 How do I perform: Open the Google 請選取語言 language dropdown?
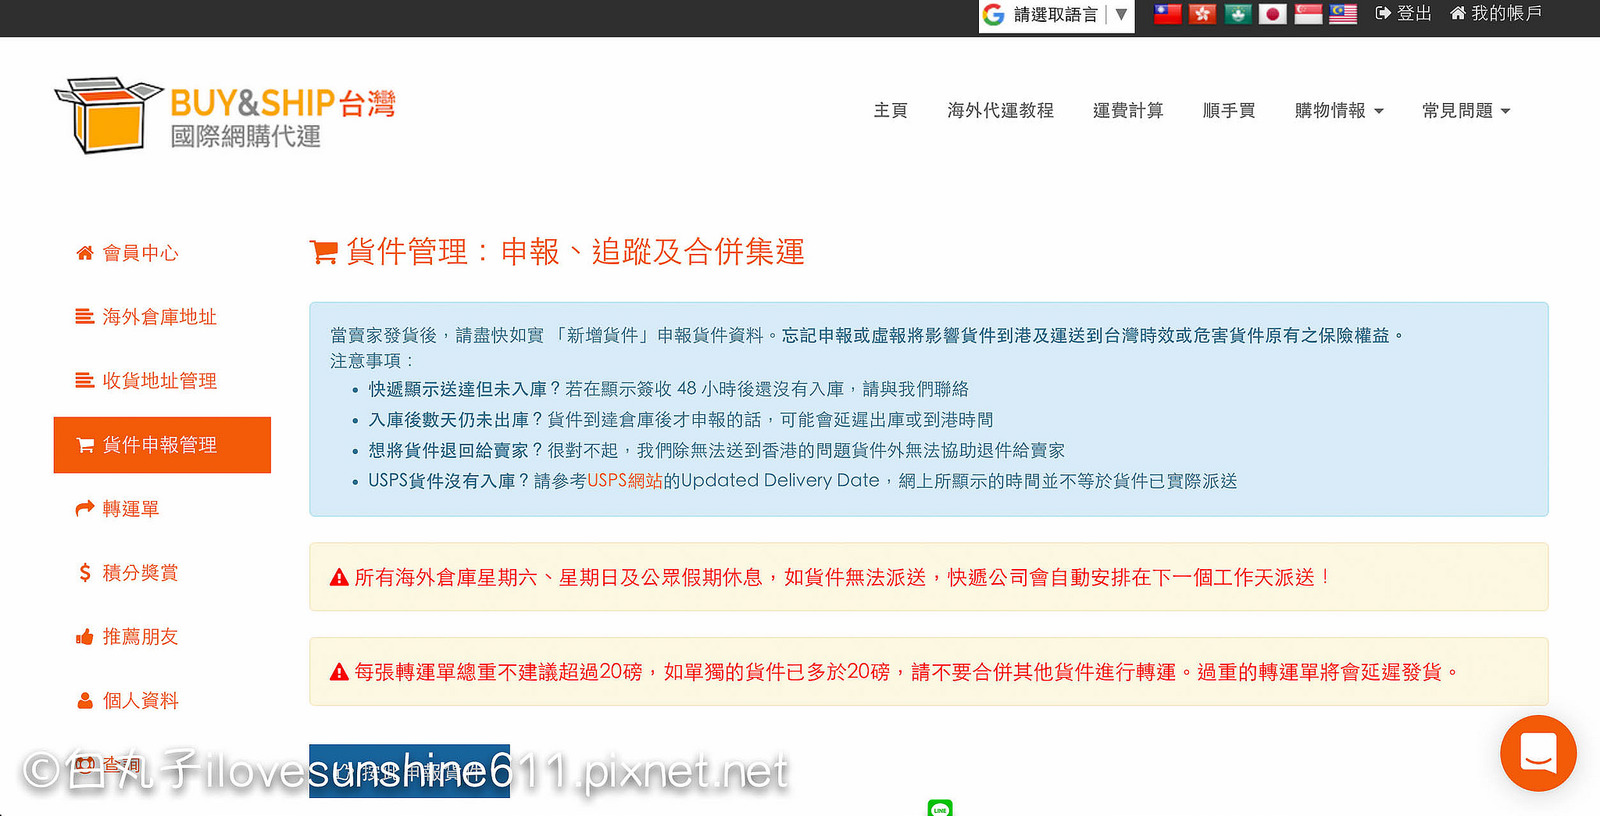pyautogui.click(x=1056, y=15)
